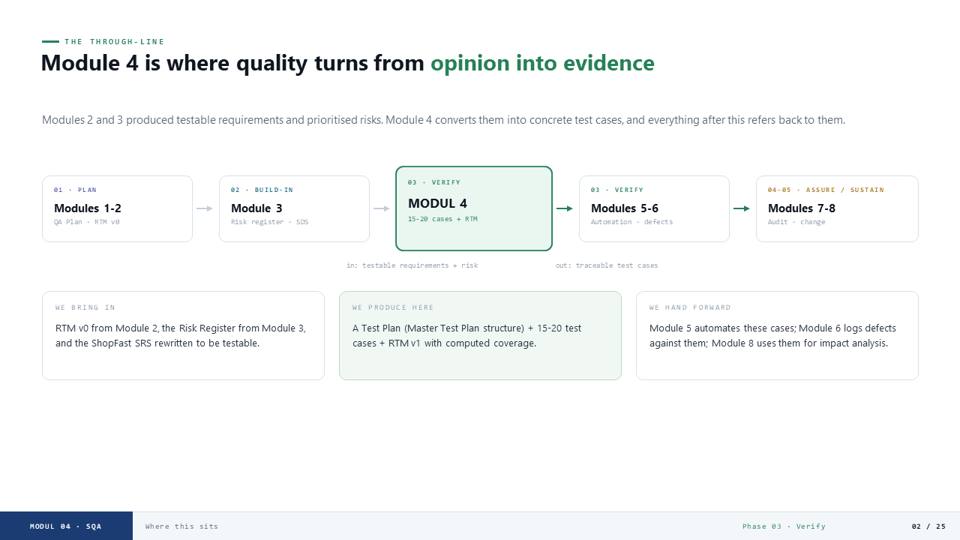The width and height of the screenshot is (960, 540).
Task: Click arrow between Module 3 and MODUL 4
Action: pyautogui.click(x=381, y=209)
